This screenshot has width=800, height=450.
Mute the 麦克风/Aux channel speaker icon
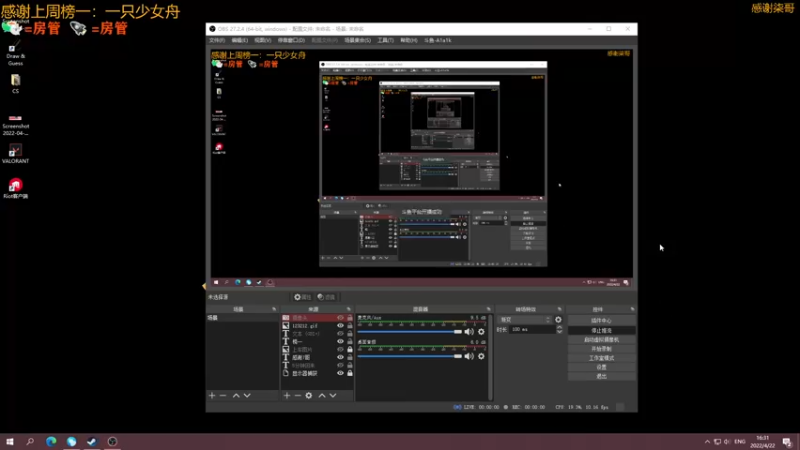click(x=469, y=332)
